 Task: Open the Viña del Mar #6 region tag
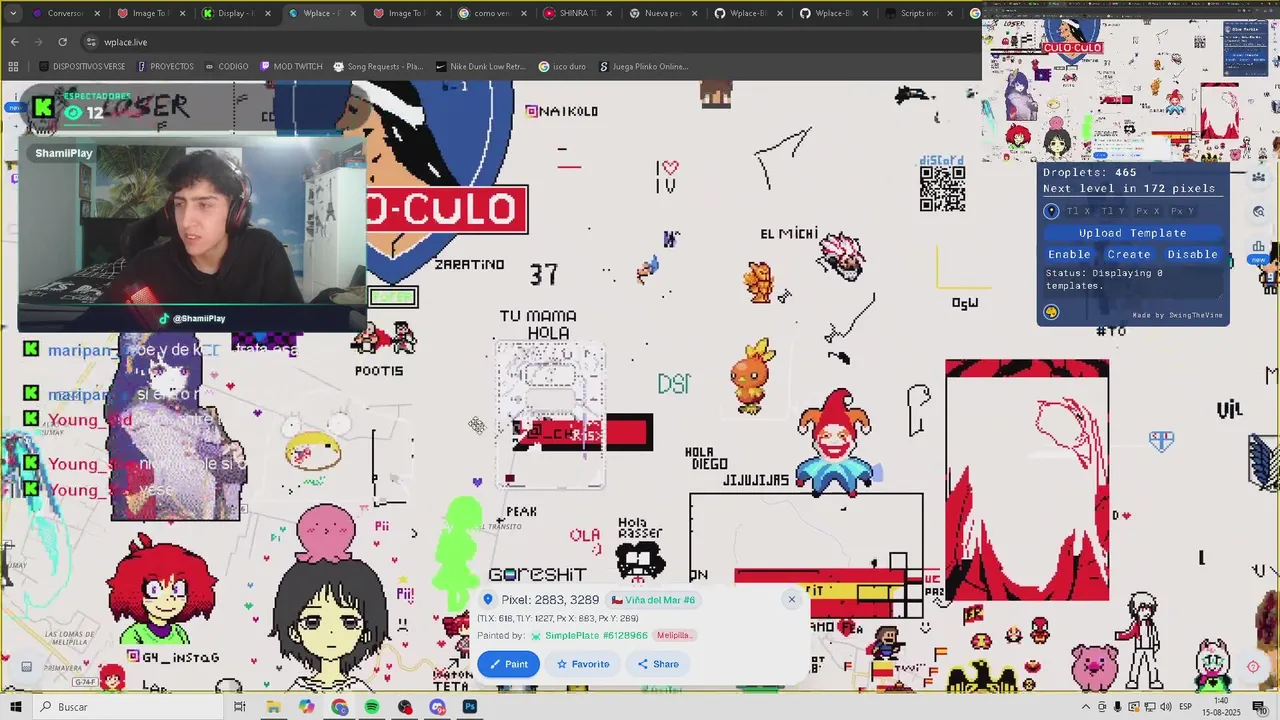tap(653, 600)
